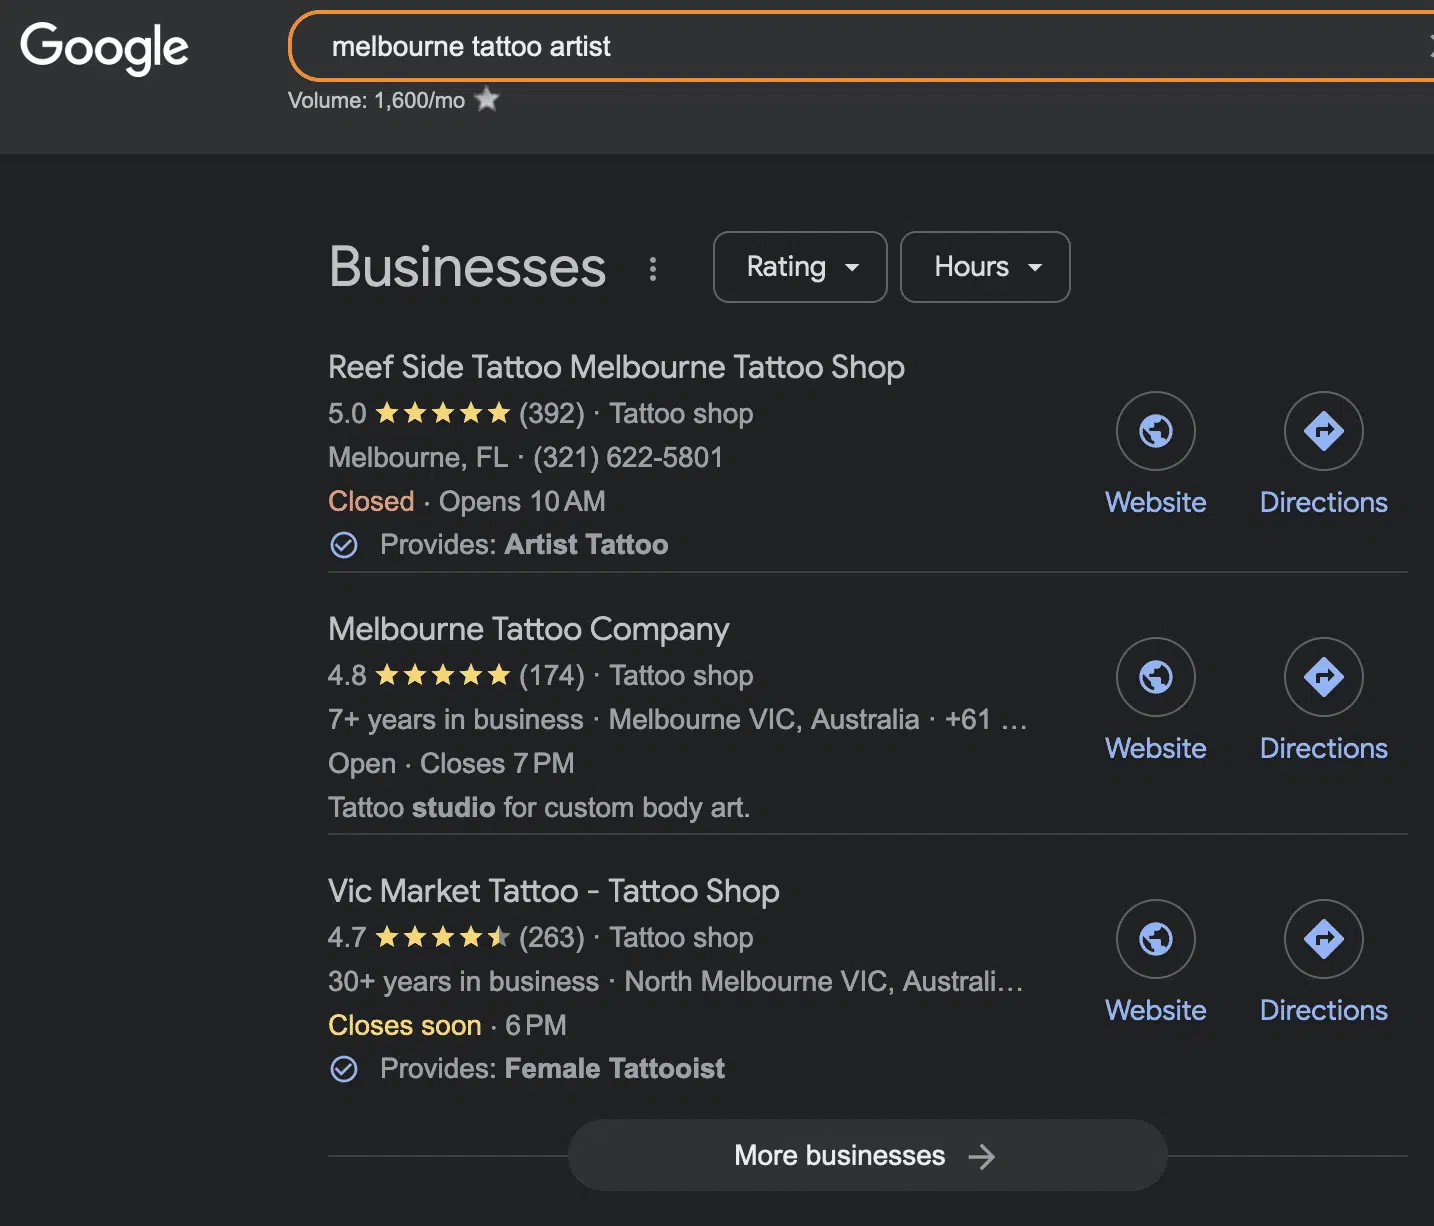
Task: Click the Directions label for Reef Side Tattoo
Action: 1324,502
